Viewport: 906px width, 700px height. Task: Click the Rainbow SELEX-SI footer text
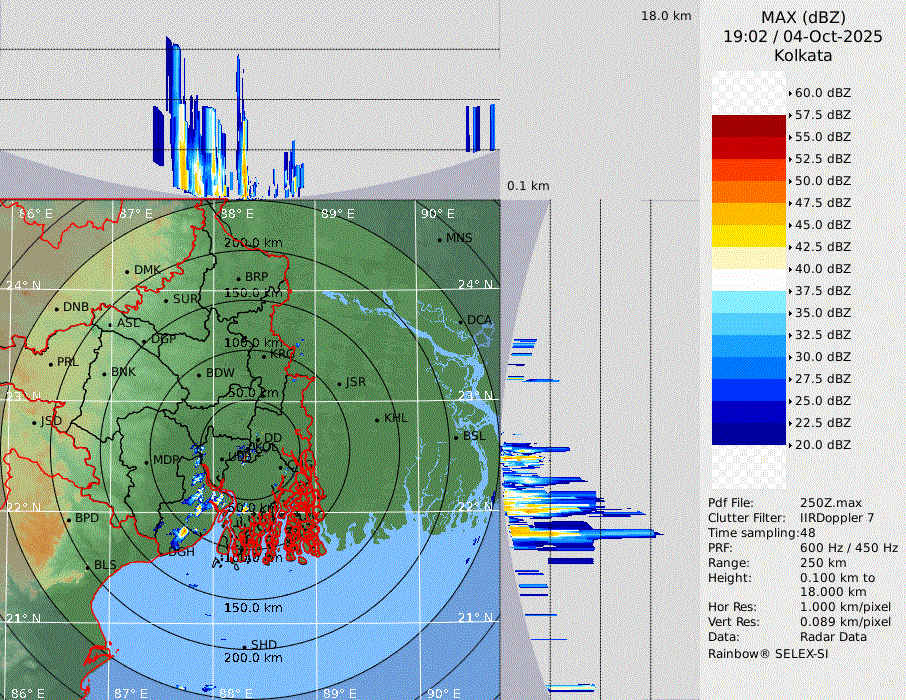point(768,653)
